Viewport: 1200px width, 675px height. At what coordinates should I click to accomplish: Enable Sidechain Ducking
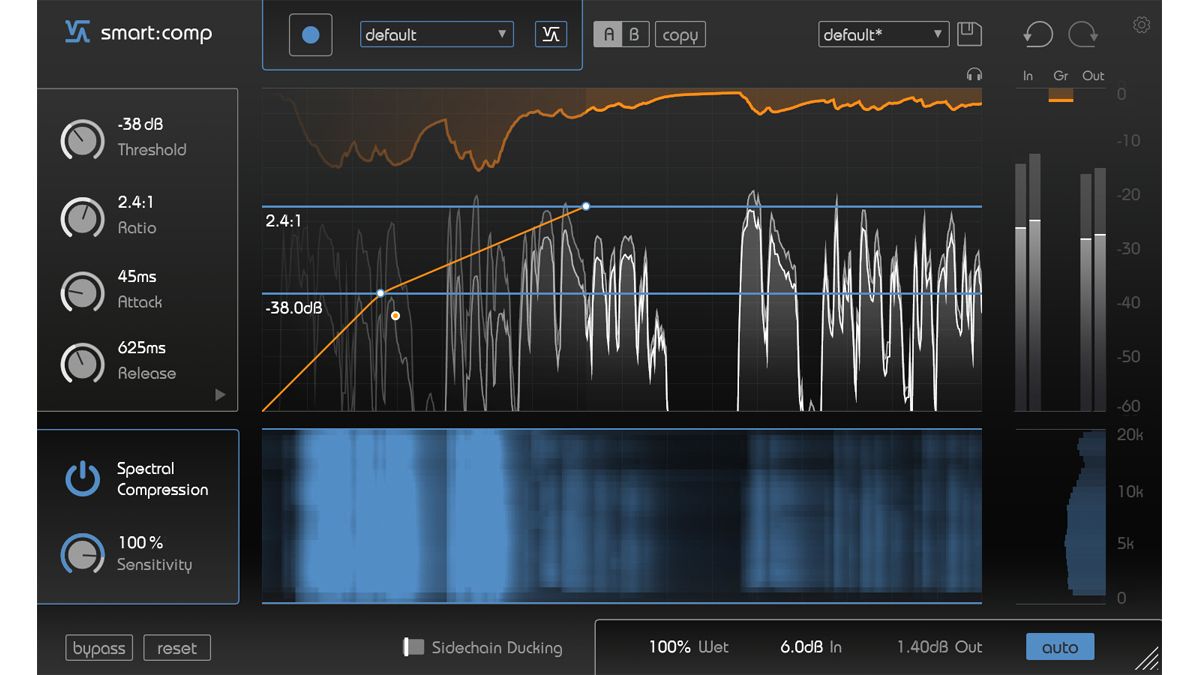pos(410,647)
